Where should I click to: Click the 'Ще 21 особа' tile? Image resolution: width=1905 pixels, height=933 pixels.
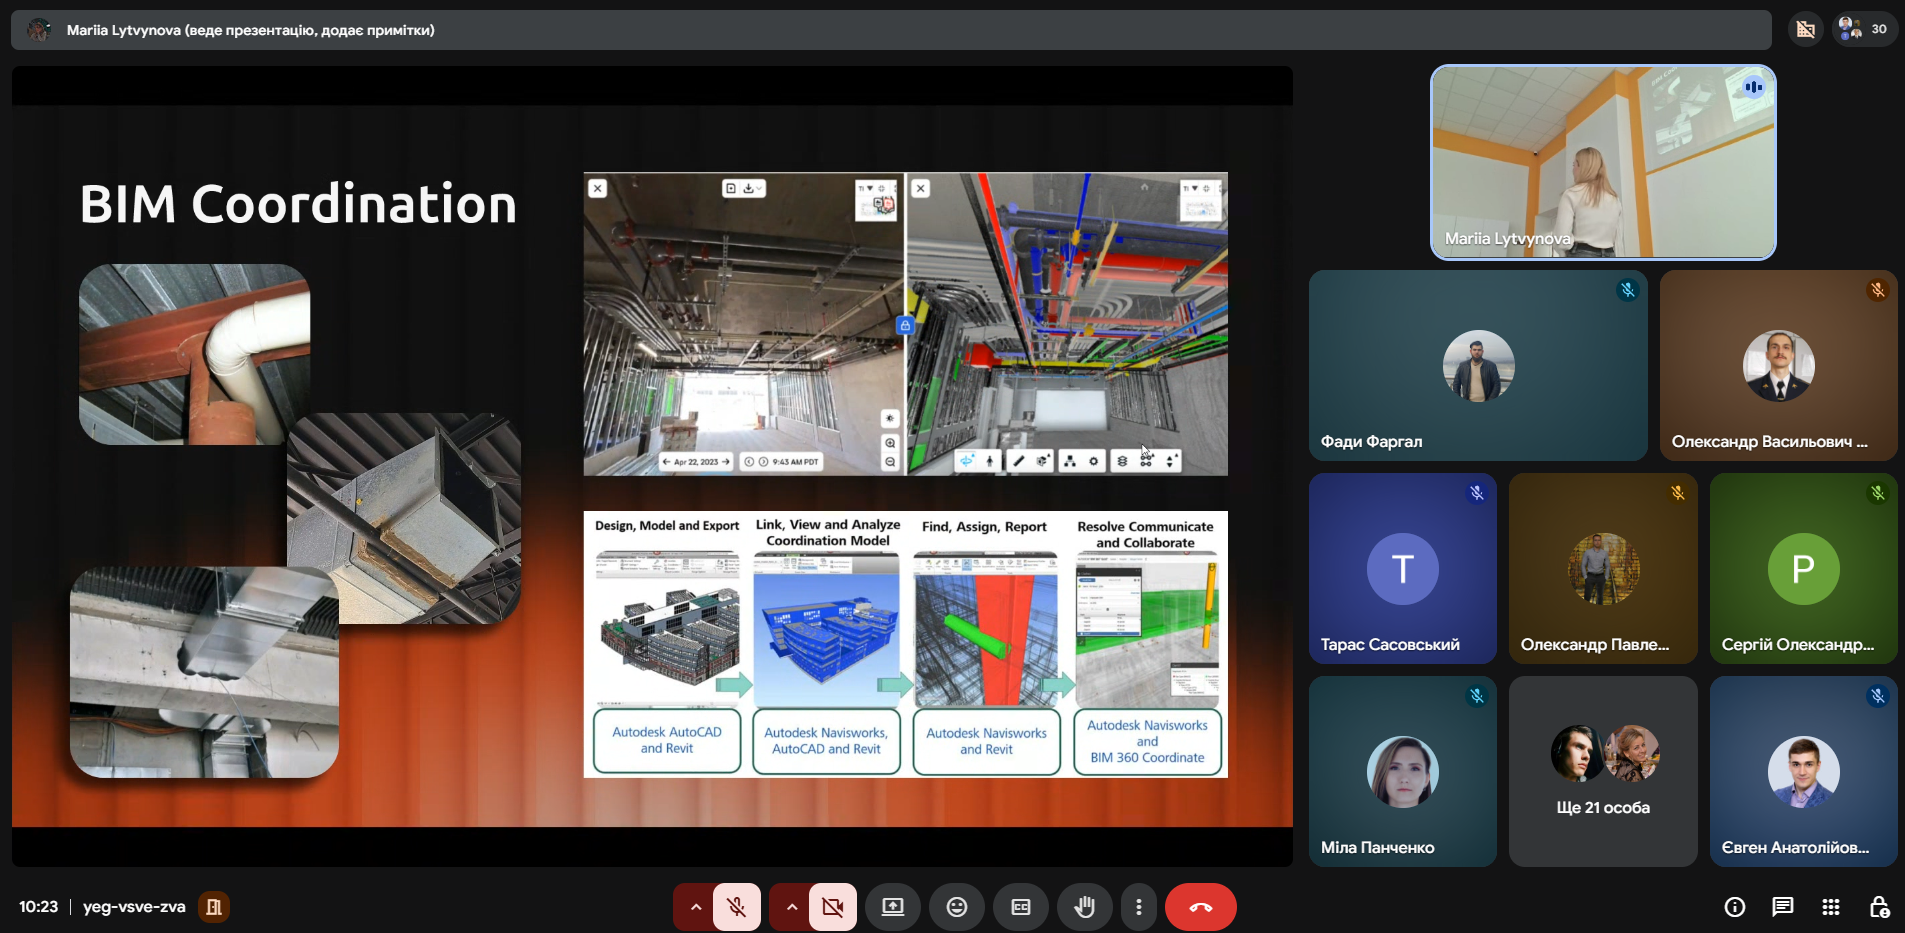coord(1602,771)
